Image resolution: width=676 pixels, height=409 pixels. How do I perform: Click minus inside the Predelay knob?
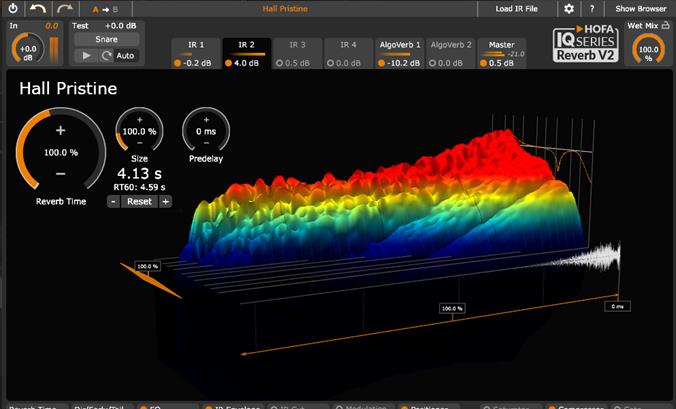[206, 143]
